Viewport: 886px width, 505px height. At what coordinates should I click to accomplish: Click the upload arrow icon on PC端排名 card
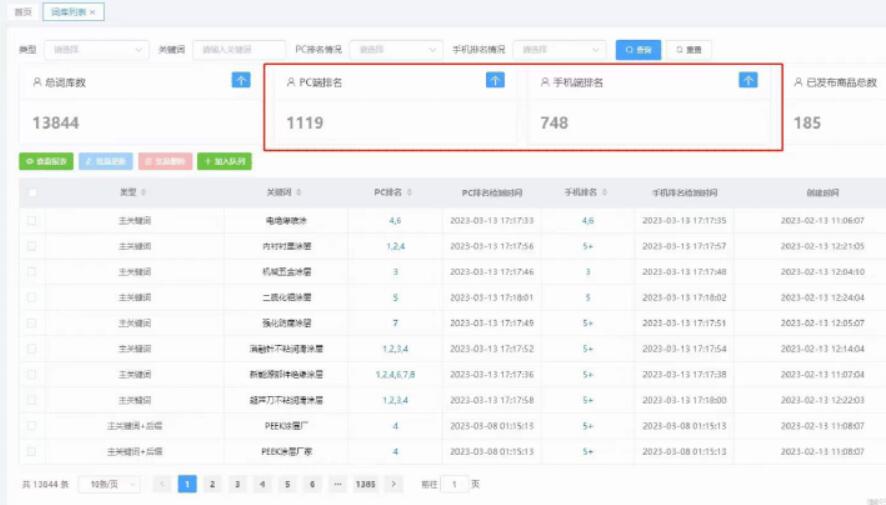(x=495, y=81)
